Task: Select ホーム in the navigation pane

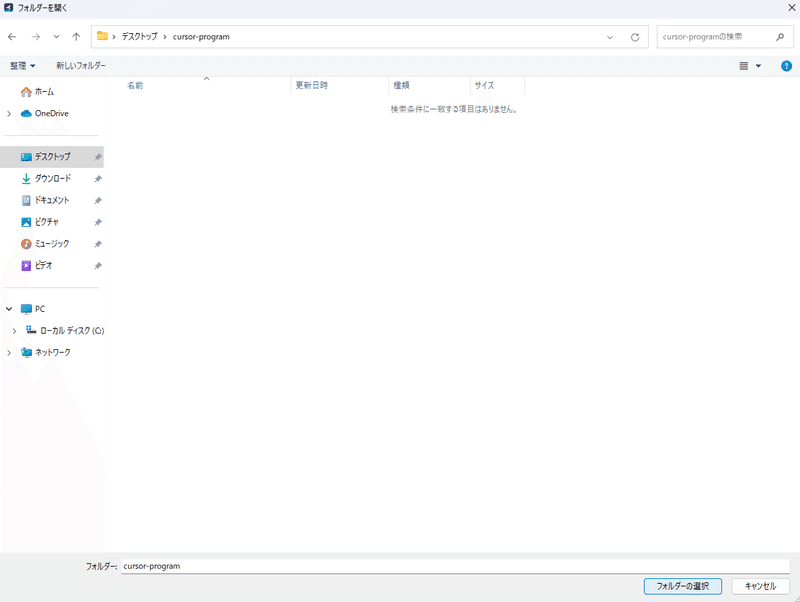Action: pos(44,91)
